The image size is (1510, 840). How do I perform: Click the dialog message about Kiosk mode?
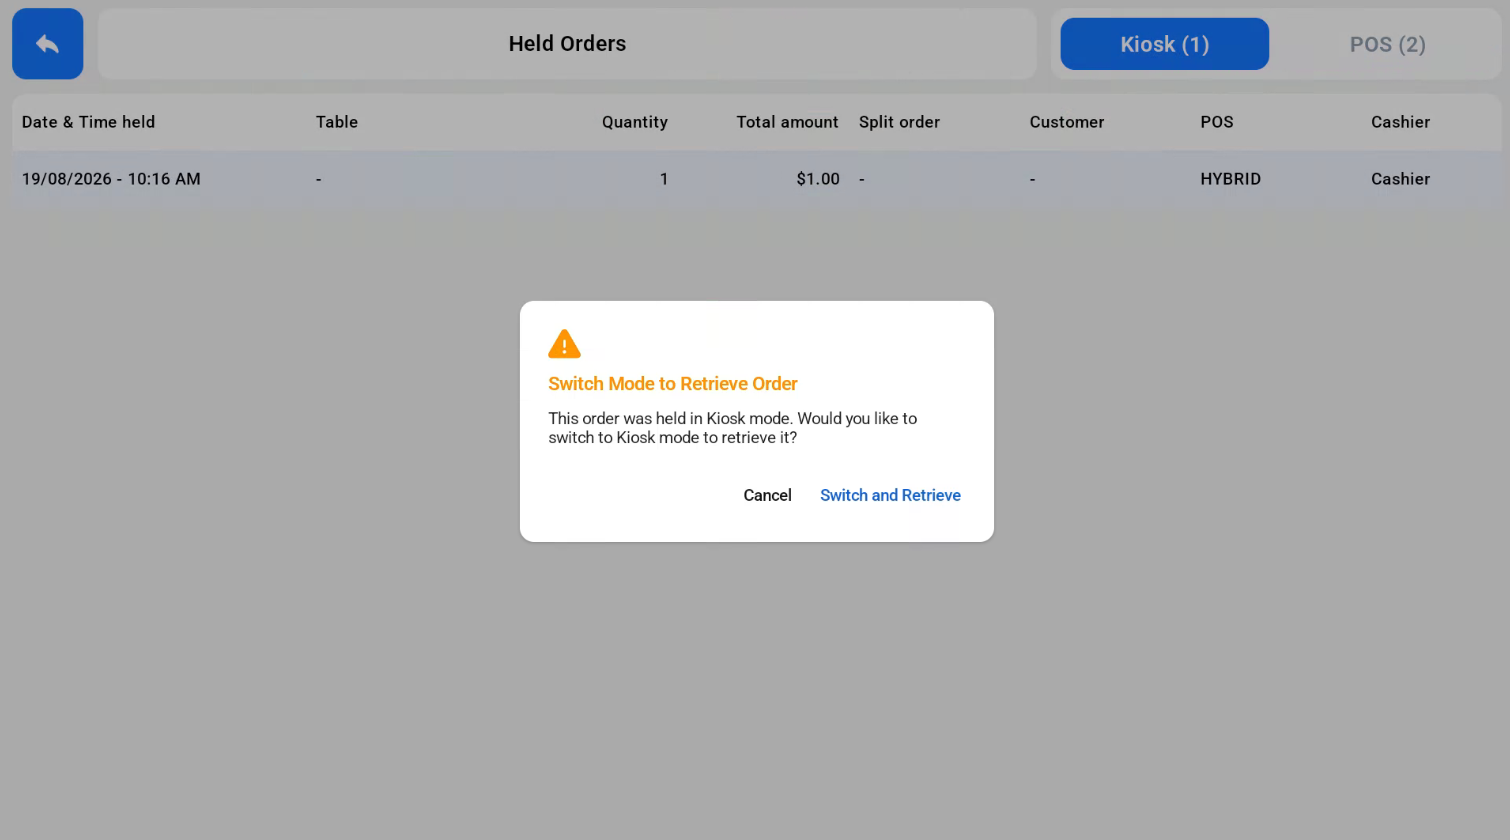(732, 428)
